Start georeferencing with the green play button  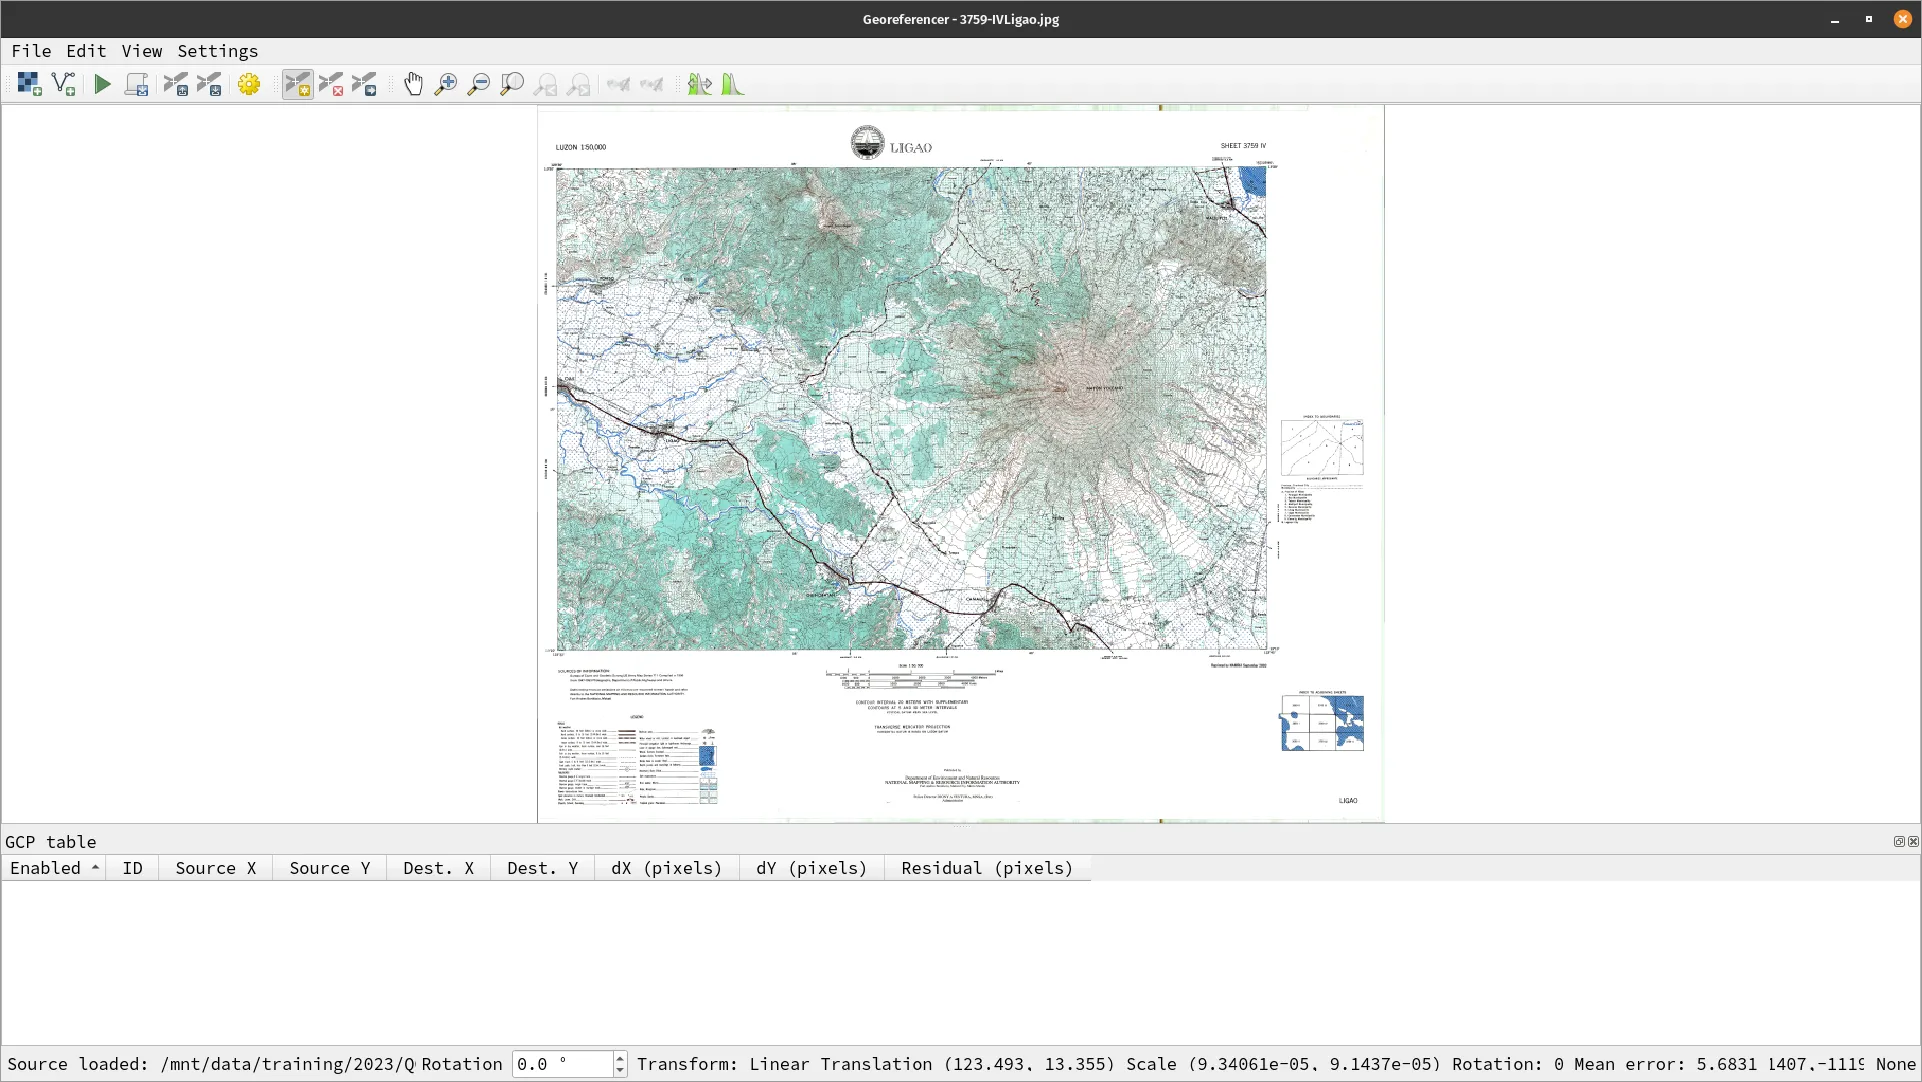[x=102, y=85]
